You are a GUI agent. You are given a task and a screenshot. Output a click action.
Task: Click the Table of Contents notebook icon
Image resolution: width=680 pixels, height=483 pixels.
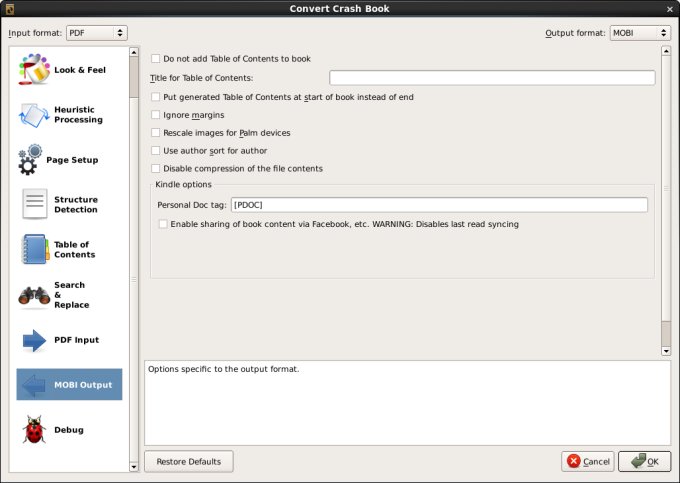tap(35, 249)
